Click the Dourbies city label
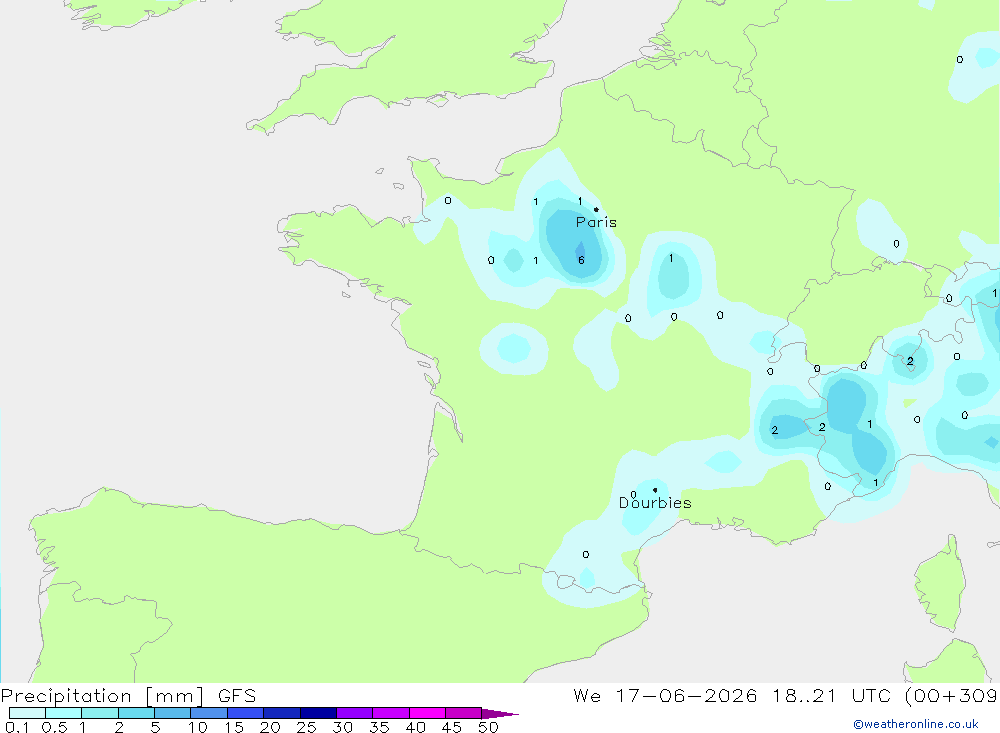1000x733 pixels. [655, 503]
